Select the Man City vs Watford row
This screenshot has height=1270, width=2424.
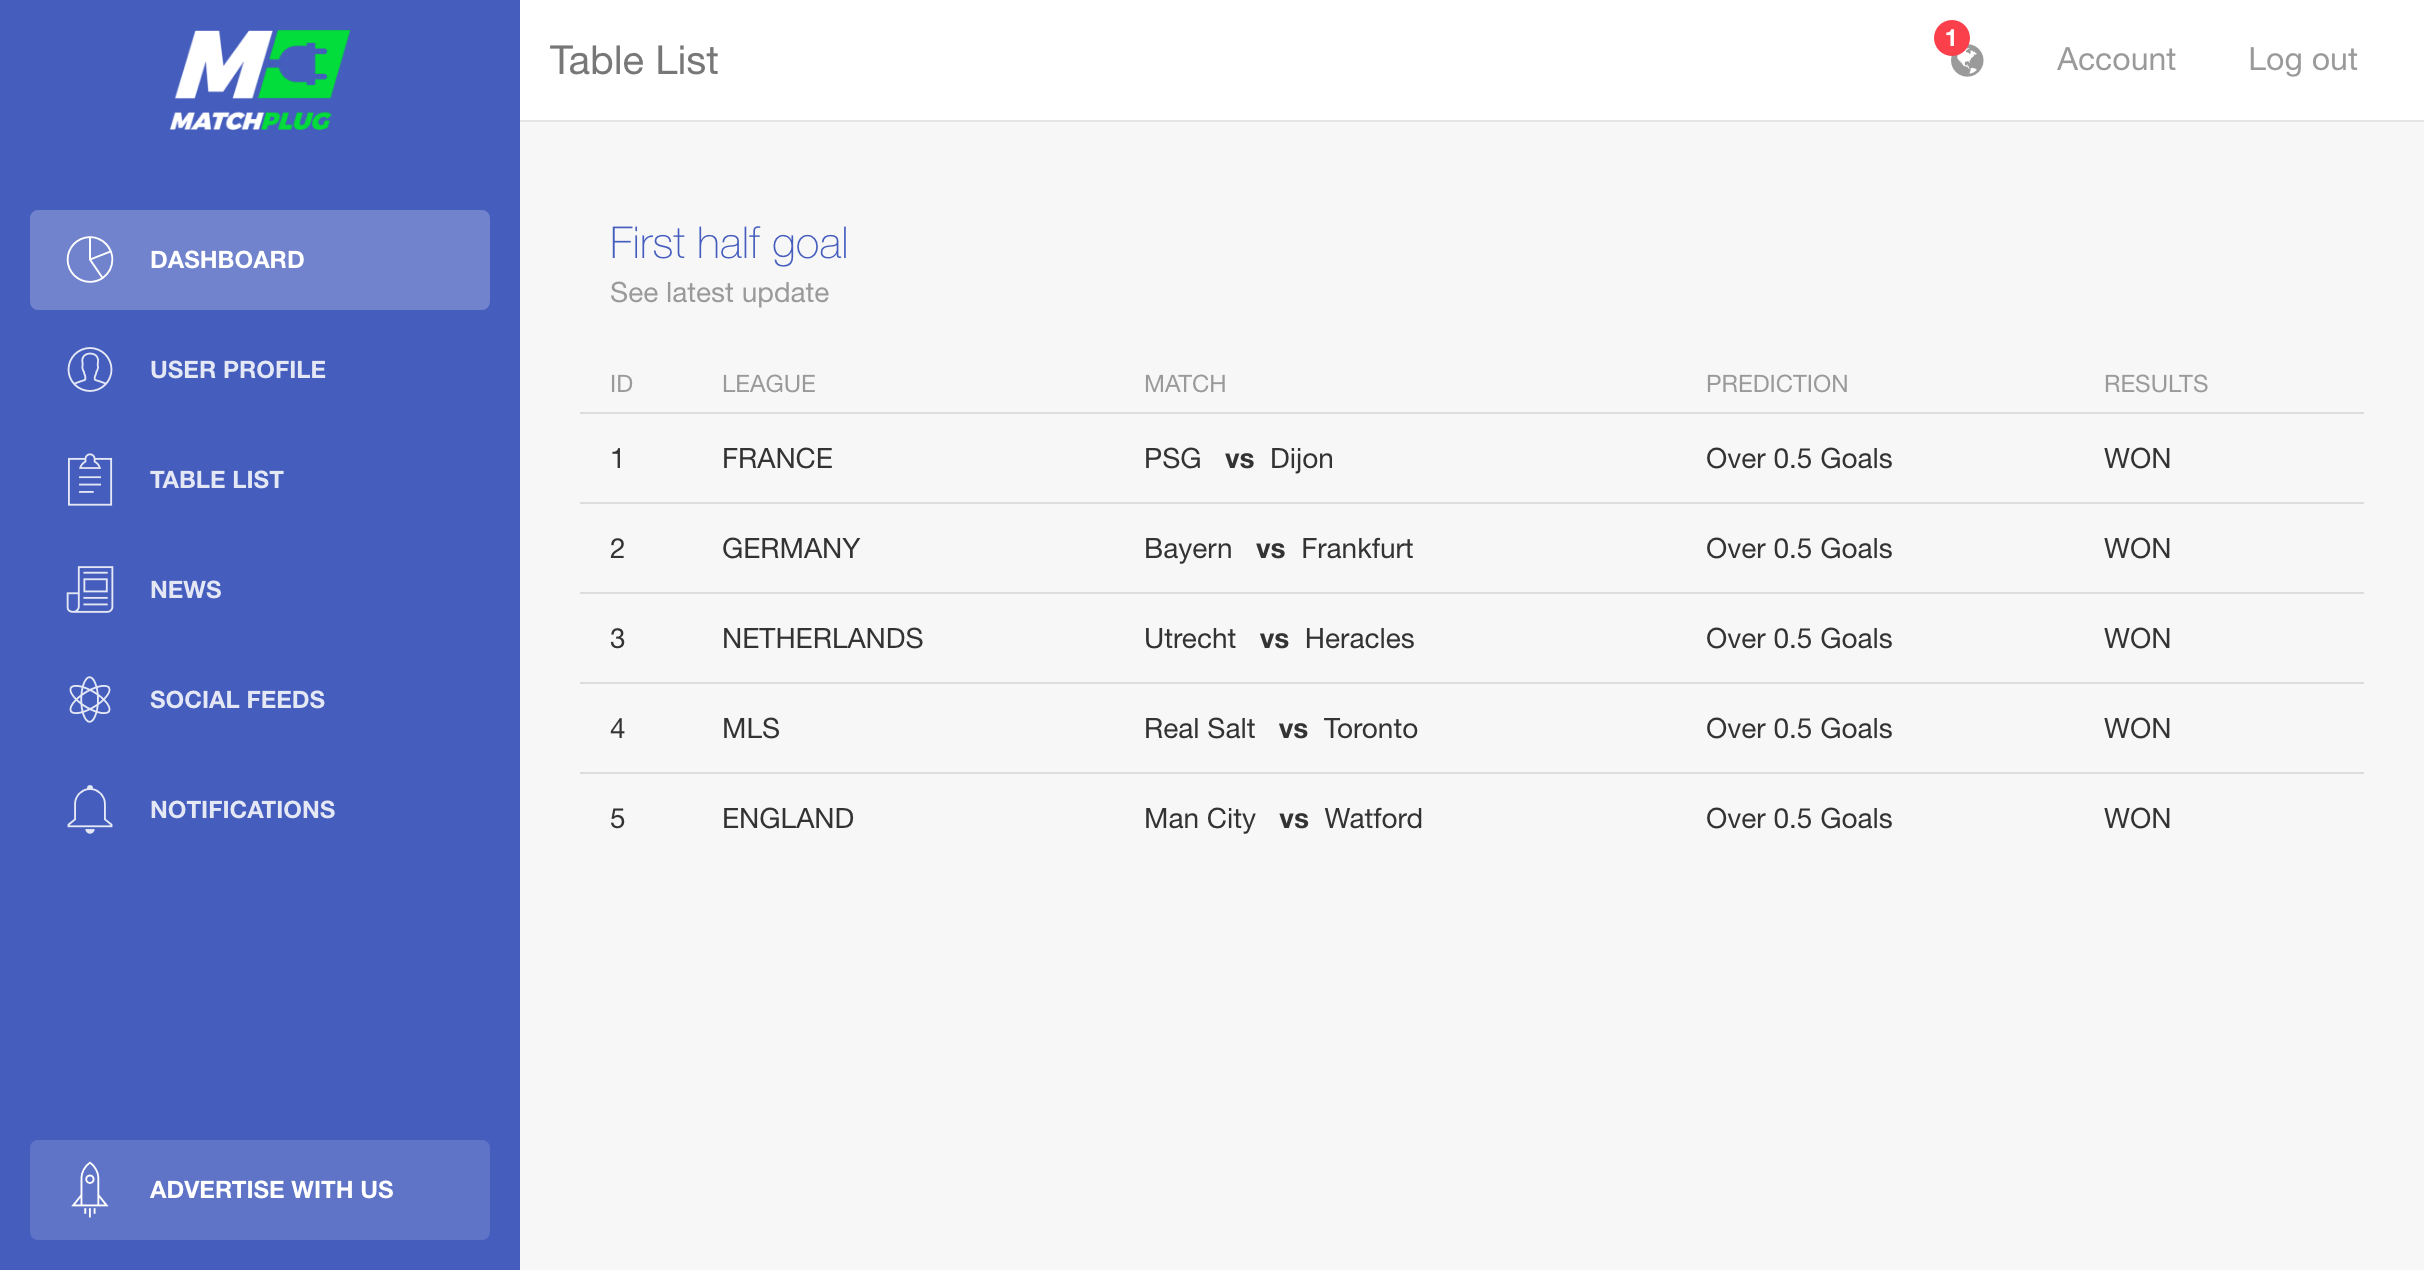[x=1472, y=818]
